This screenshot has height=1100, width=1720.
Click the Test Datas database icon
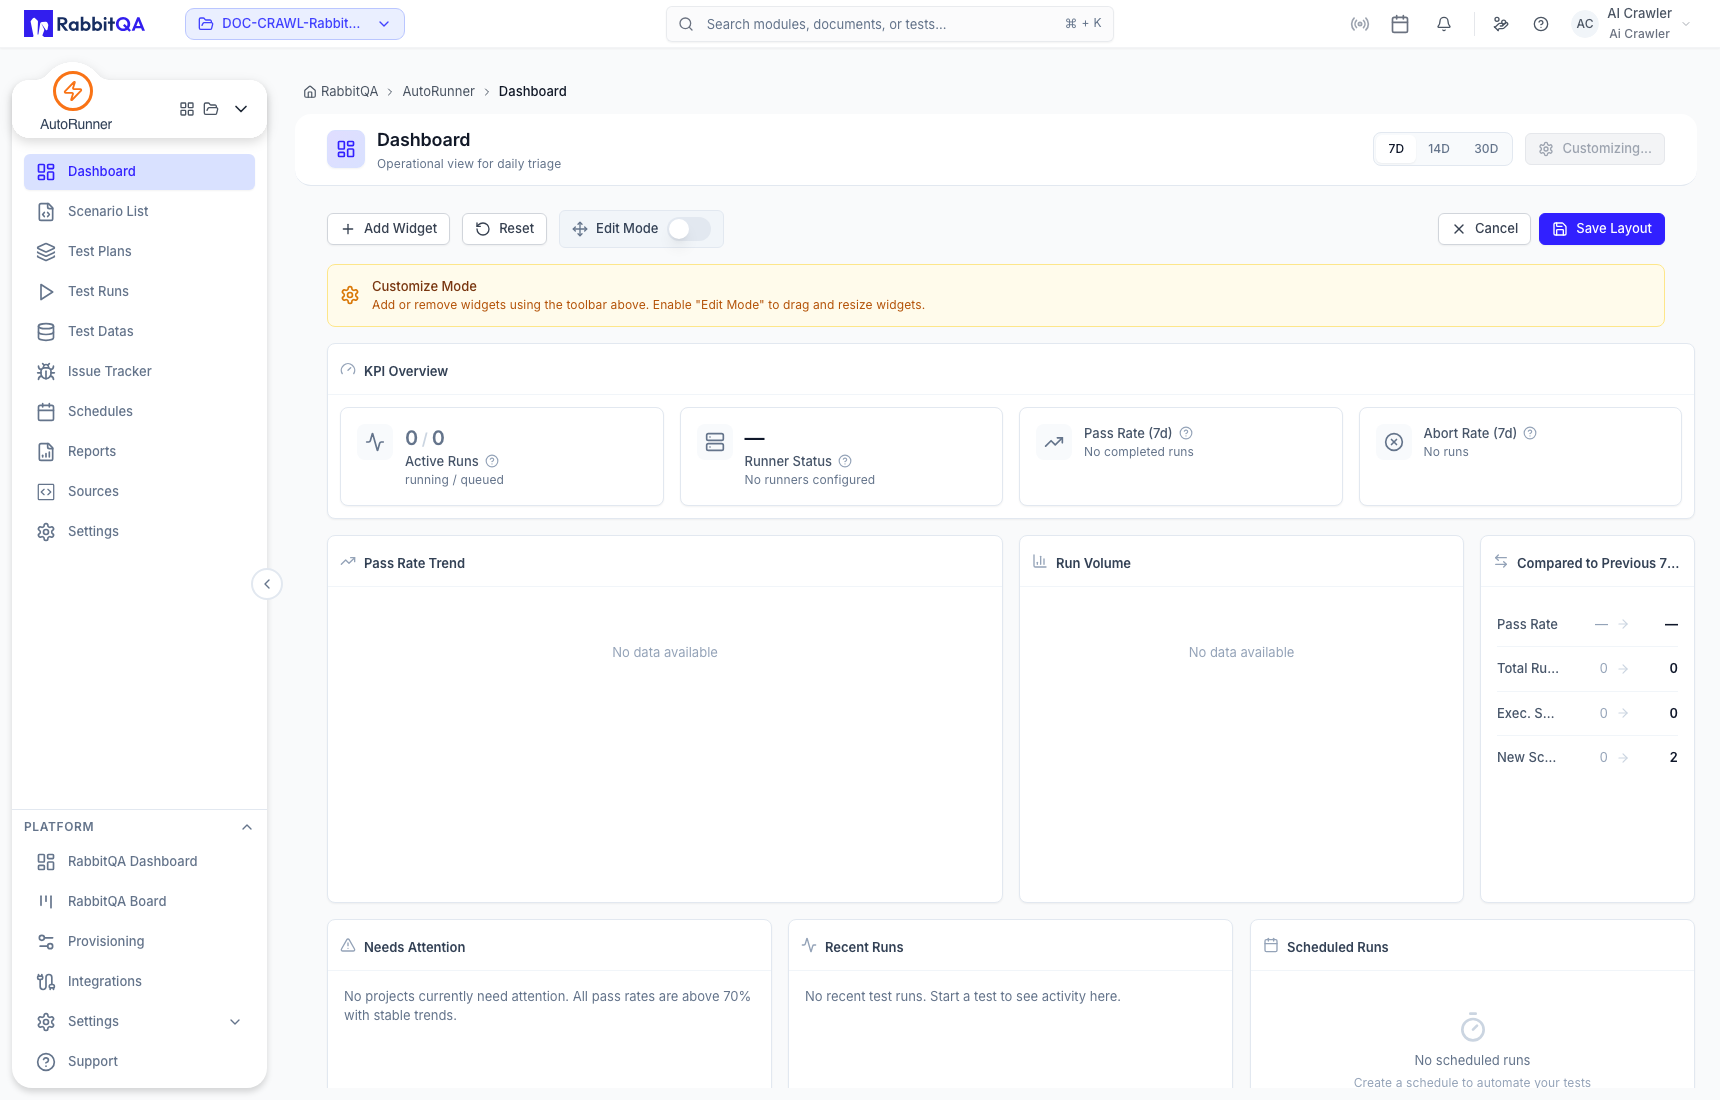pyautogui.click(x=46, y=331)
